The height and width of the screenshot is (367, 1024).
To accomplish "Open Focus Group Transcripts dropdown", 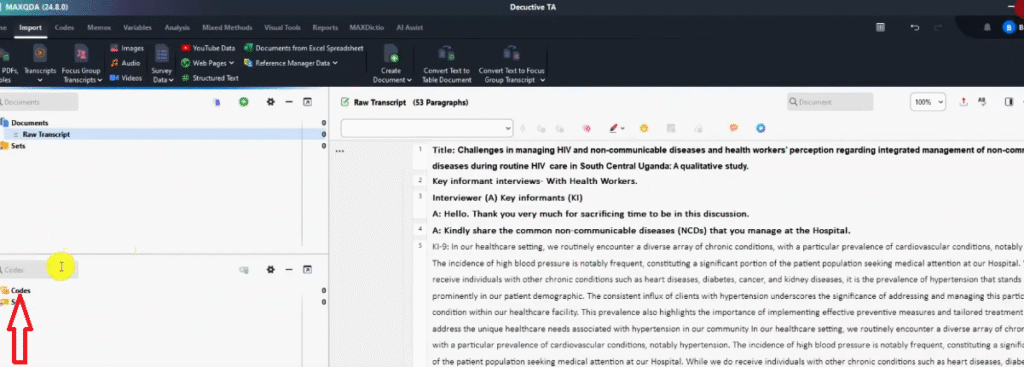I will (101, 80).
